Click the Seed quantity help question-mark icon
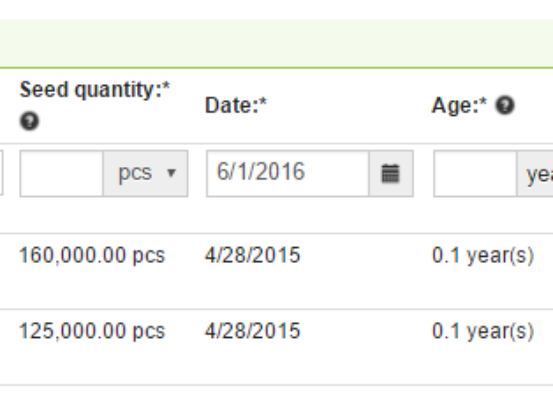This screenshot has width=553, height=400. [x=29, y=121]
